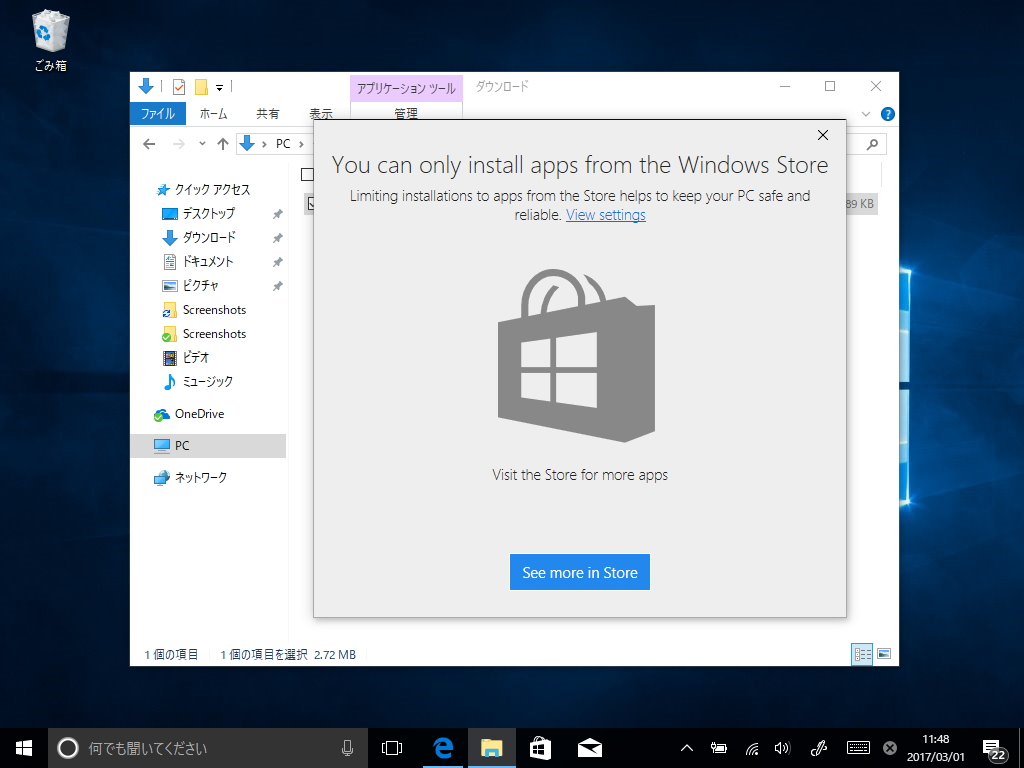Open the Wi-Fi network tray icon
The width and height of the screenshot is (1024, 768).
(752, 748)
